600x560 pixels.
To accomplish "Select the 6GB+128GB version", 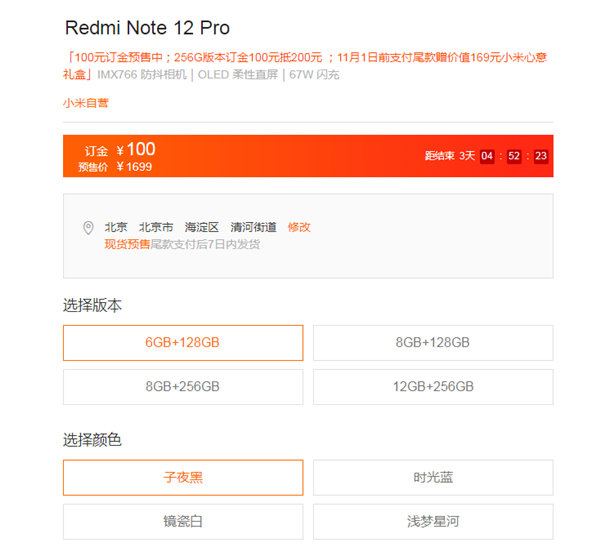I will [183, 343].
